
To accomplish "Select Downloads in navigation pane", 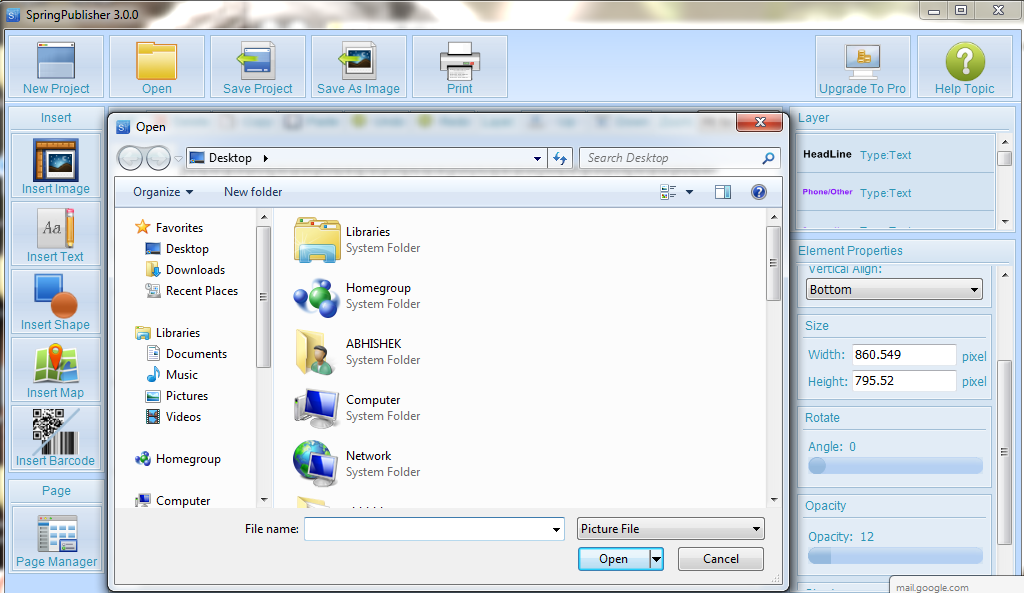I will (x=185, y=270).
